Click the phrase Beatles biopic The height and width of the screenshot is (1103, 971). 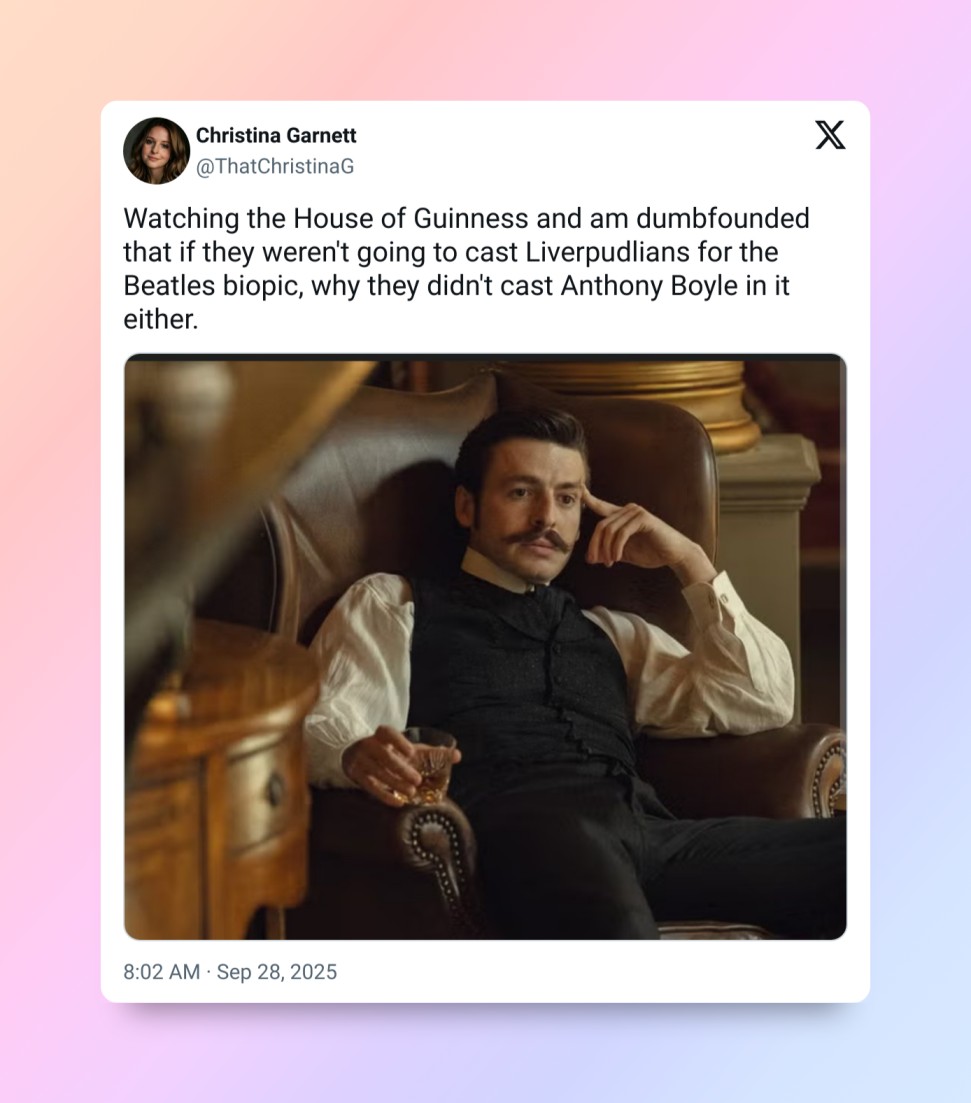tap(213, 286)
